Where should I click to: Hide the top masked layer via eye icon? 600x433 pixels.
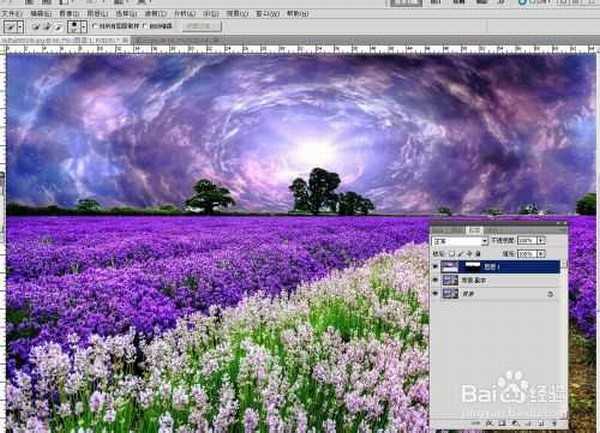click(436, 267)
